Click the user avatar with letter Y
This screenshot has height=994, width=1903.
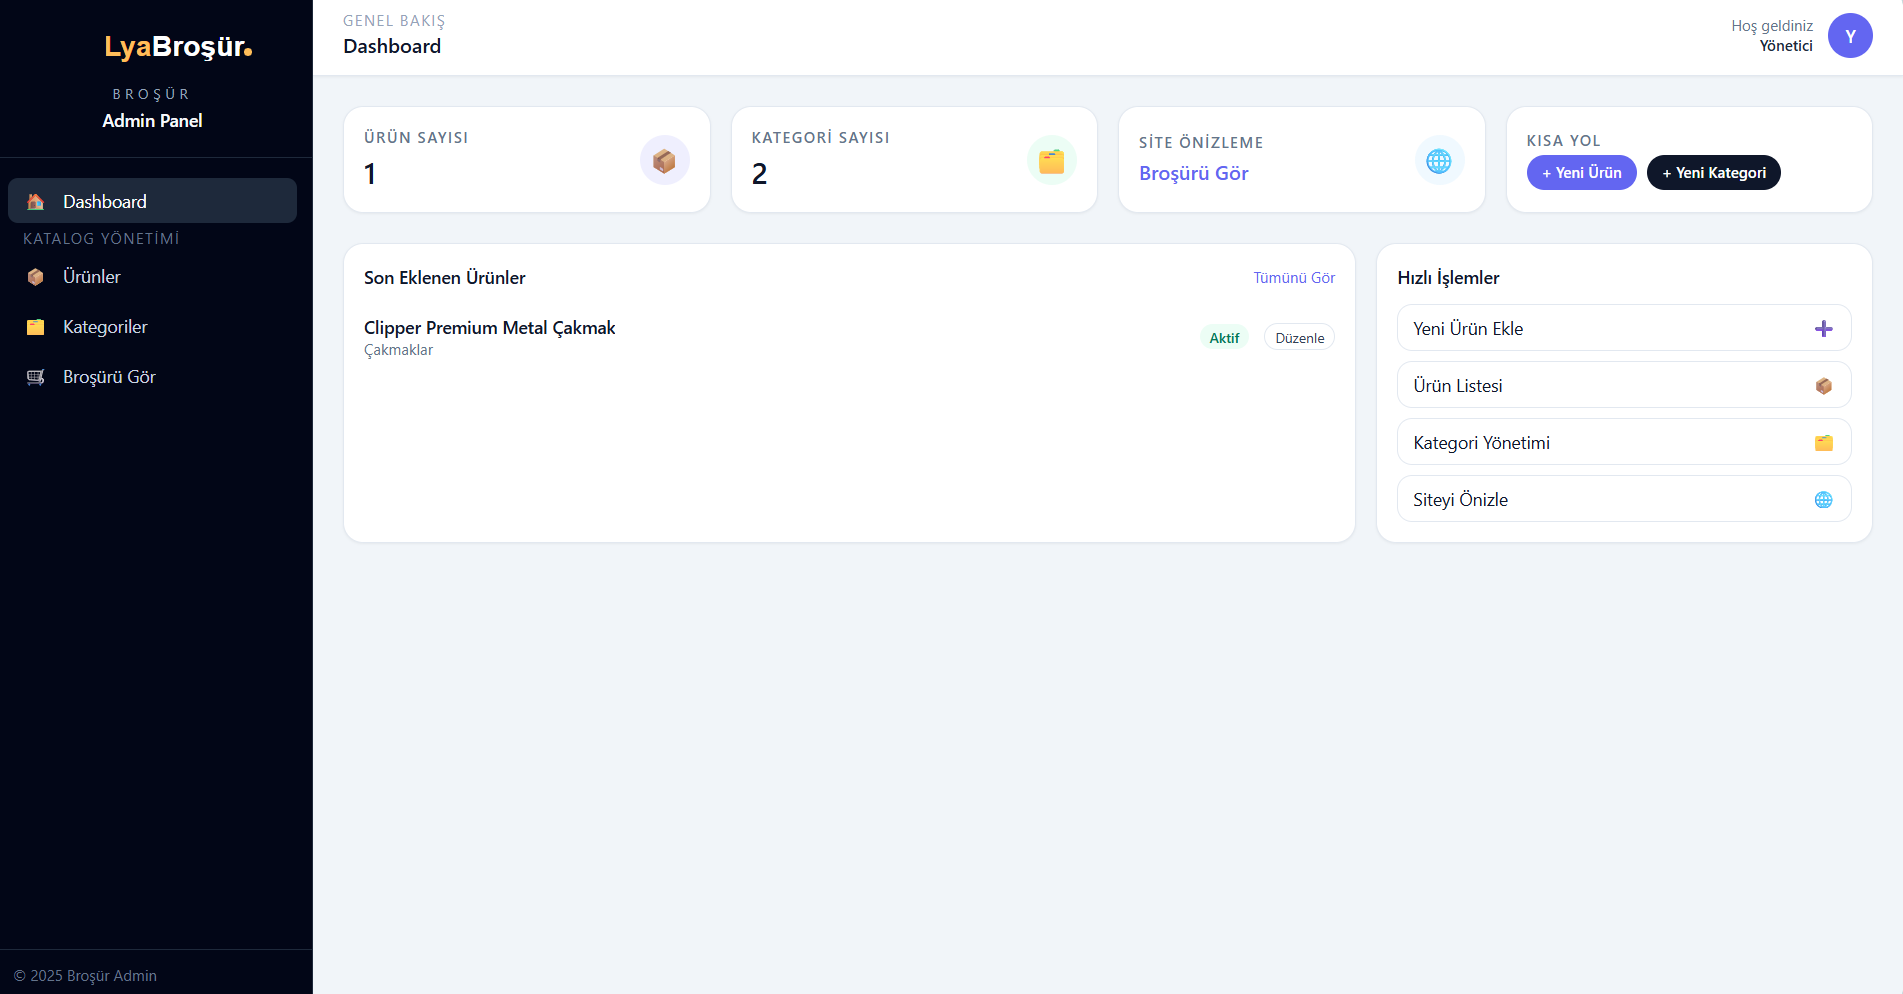click(1849, 36)
